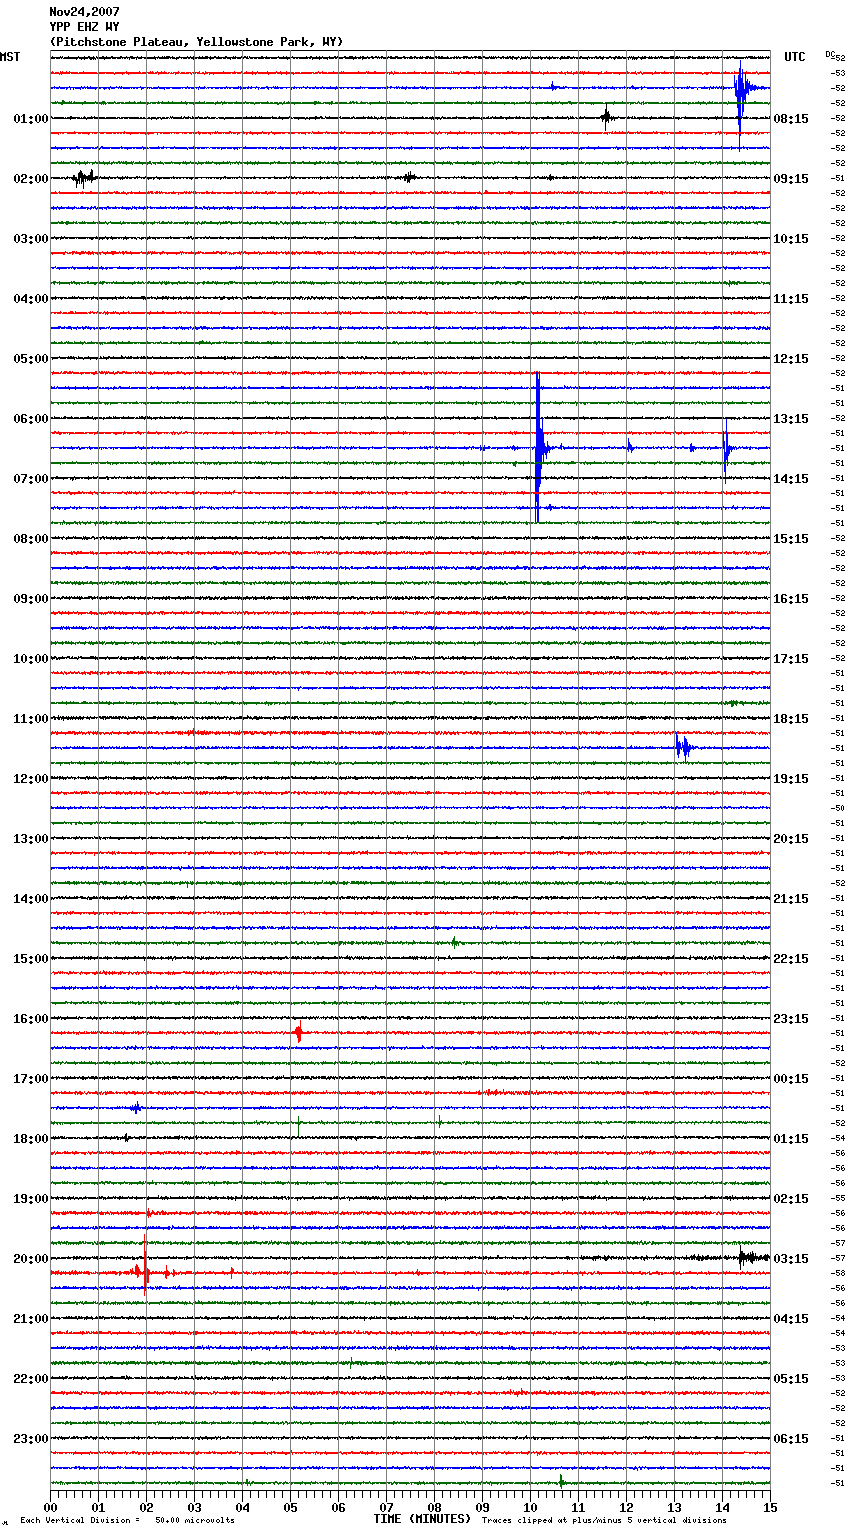This screenshot has height=1534, width=850.
Task: Click the Nov24,2007 date header
Action: (x=84, y=12)
